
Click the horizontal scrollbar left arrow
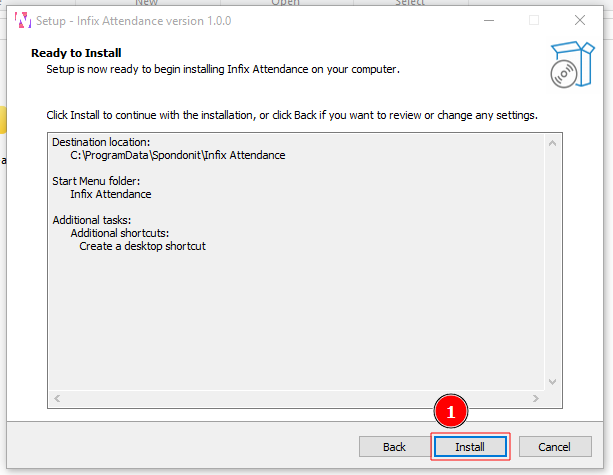click(x=57, y=398)
